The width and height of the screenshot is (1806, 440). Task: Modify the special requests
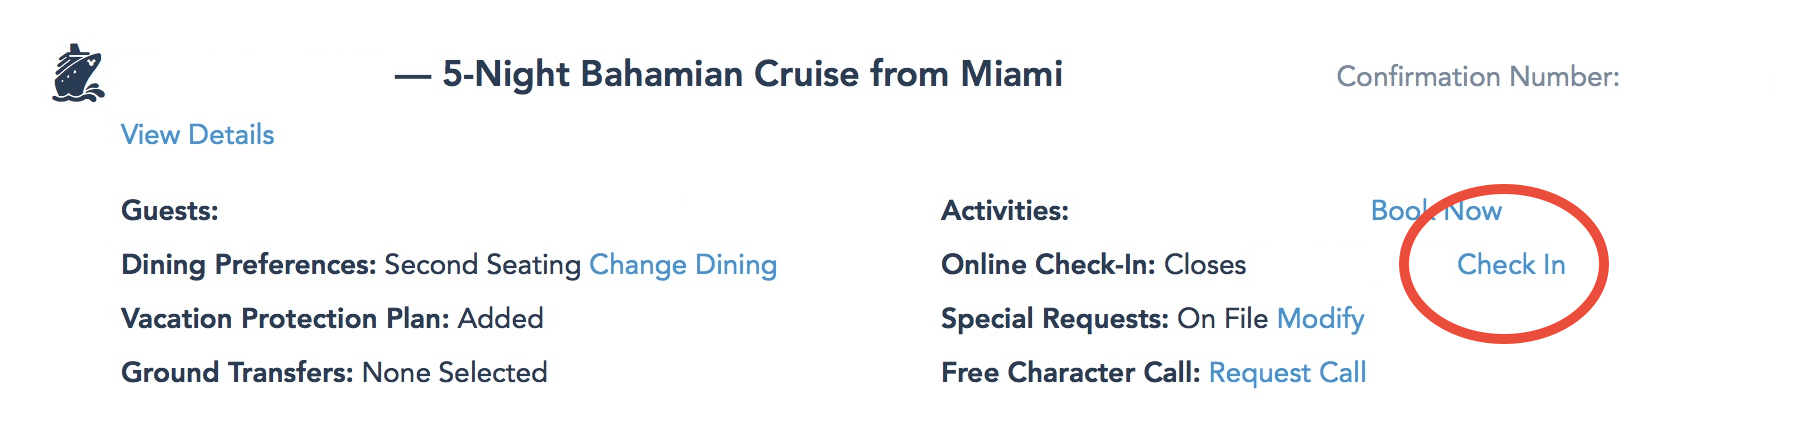[x=1320, y=319]
